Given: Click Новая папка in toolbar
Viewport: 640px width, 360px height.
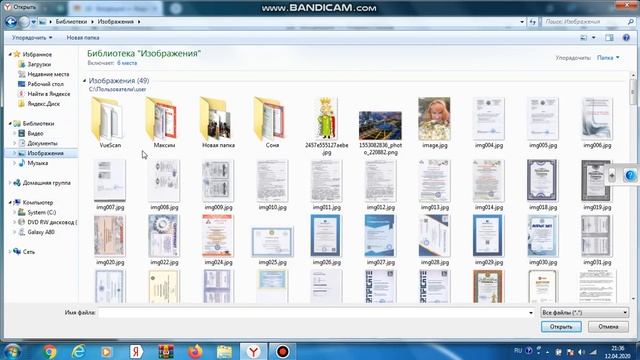Looking at the screenshot, I should point(83,38).
